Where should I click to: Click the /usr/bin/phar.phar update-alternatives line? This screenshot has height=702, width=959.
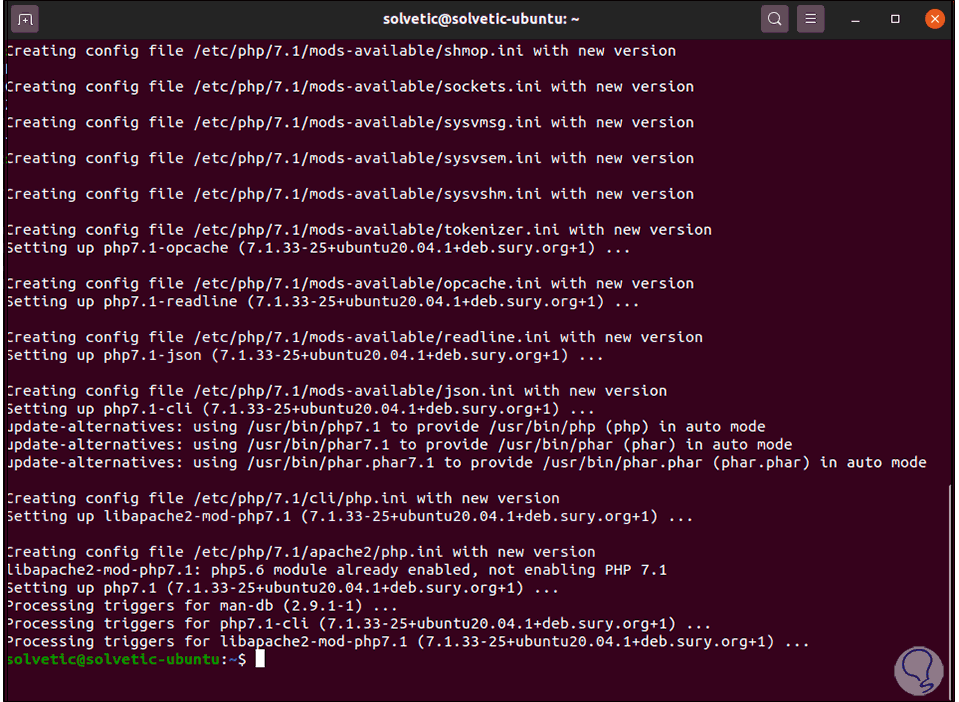click(466, 463)
